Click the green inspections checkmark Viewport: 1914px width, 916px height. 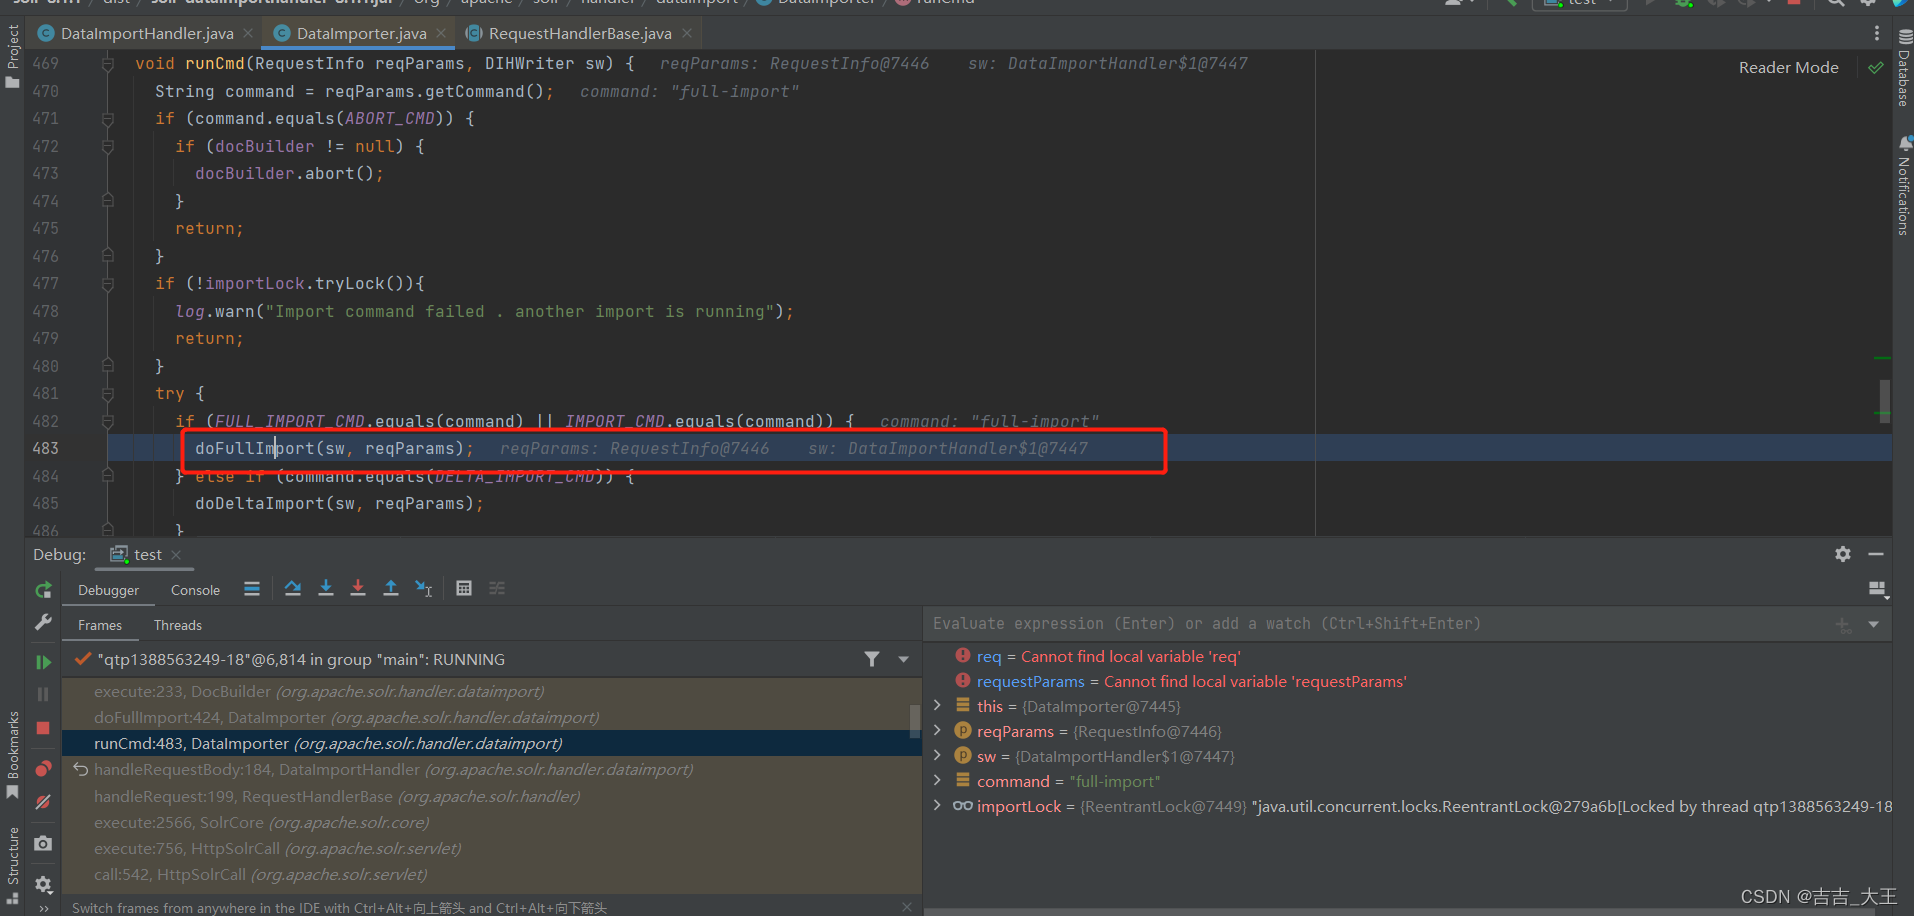pos(1875,68)
